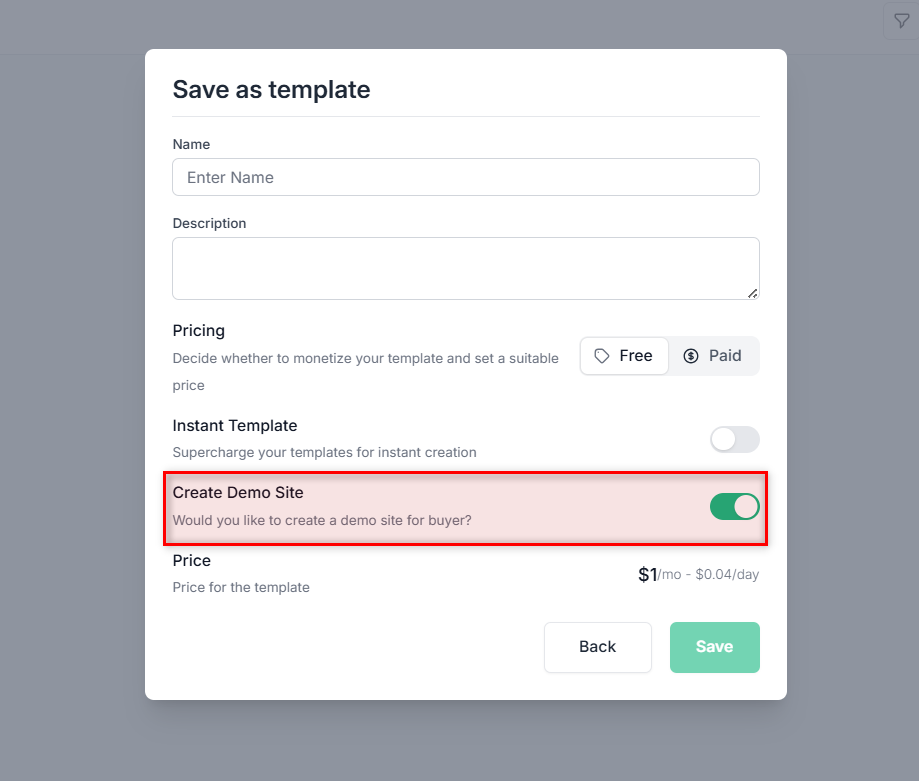
Task: Save the template with the Save button
Action: [x=714, y=647]
